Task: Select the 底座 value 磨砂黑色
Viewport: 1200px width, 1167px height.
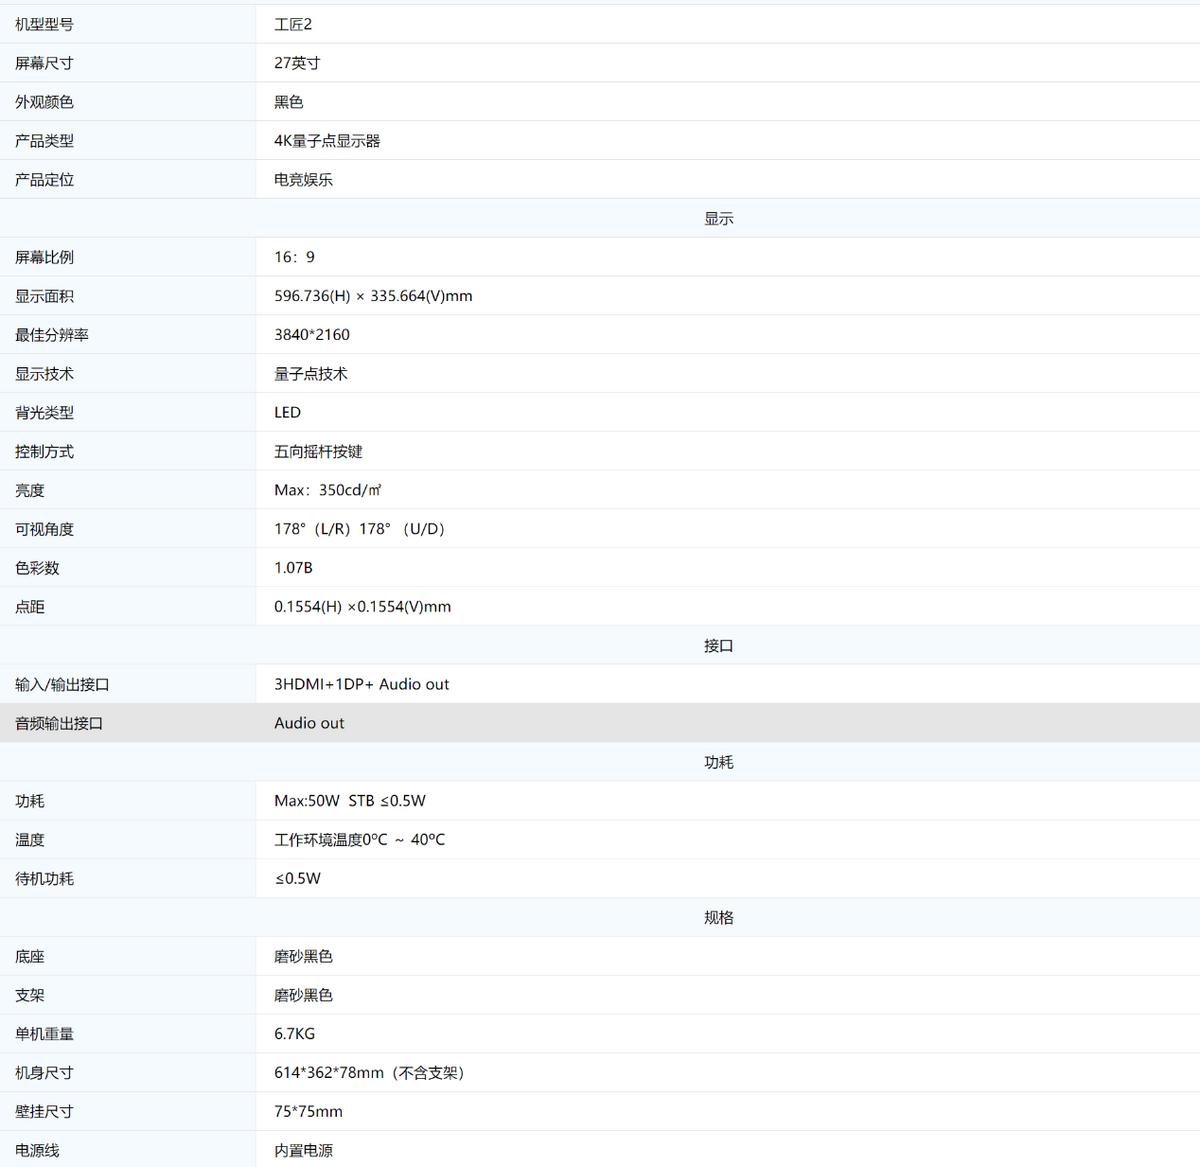Action: pos(304,956)
